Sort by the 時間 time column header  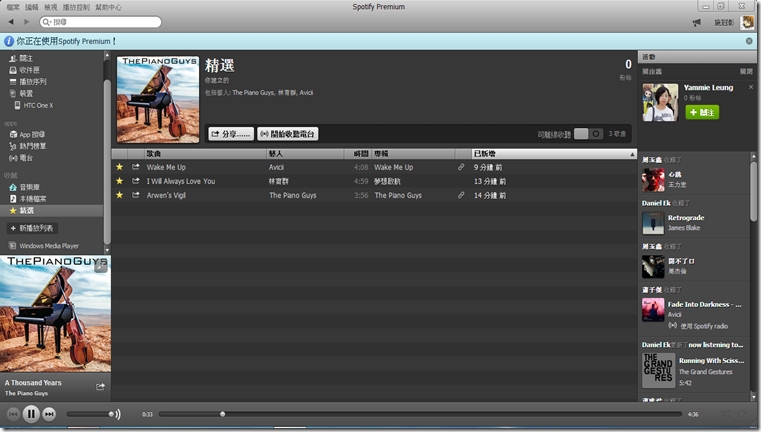tap(358, 154)
